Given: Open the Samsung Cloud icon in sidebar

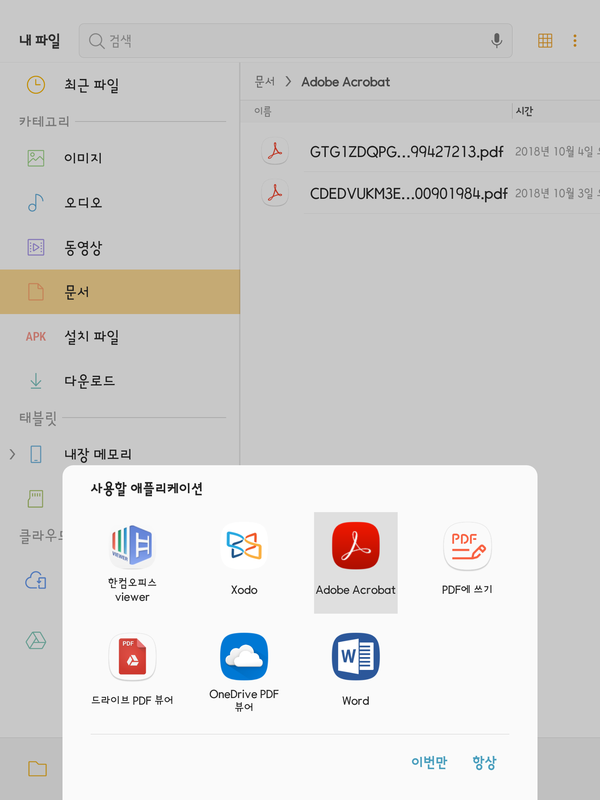Looking at the screenshot, I should click(36, 581).
